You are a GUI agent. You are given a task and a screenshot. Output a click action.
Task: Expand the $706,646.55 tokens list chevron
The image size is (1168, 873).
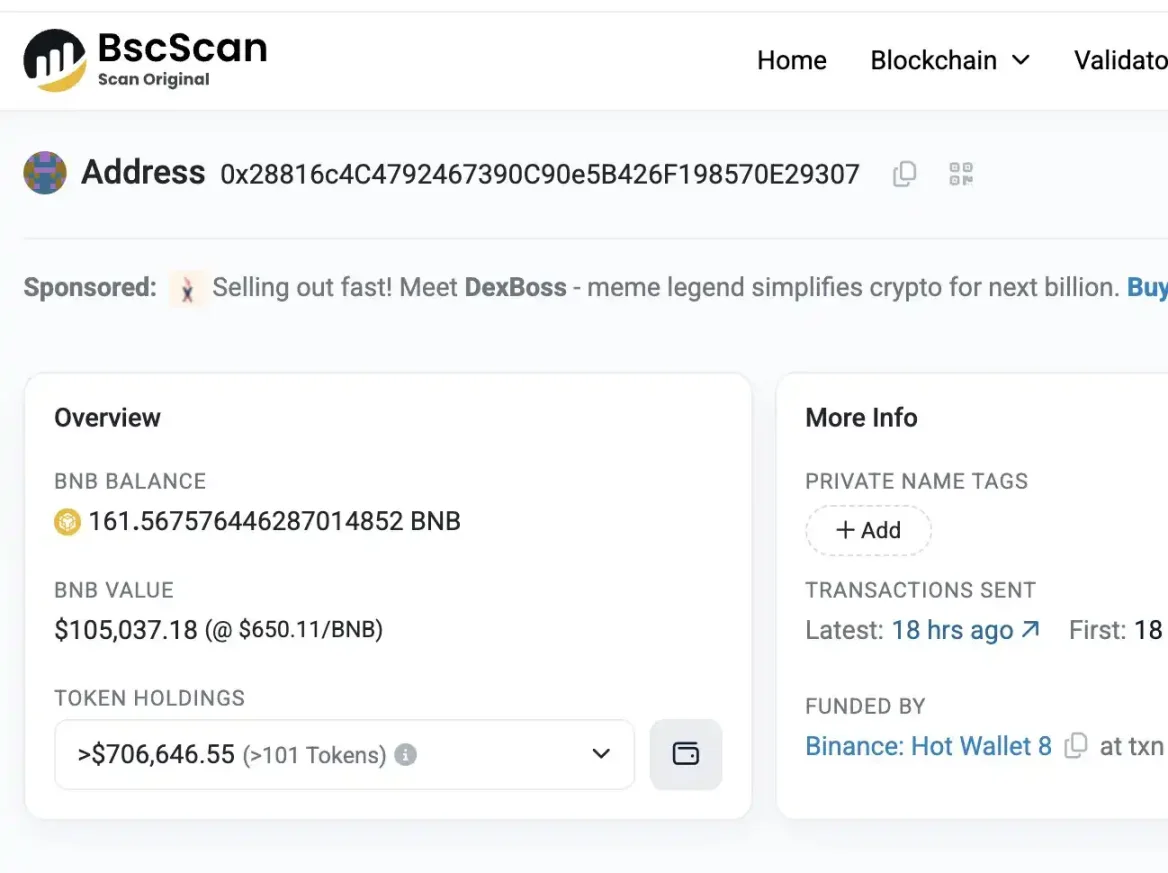601,755
